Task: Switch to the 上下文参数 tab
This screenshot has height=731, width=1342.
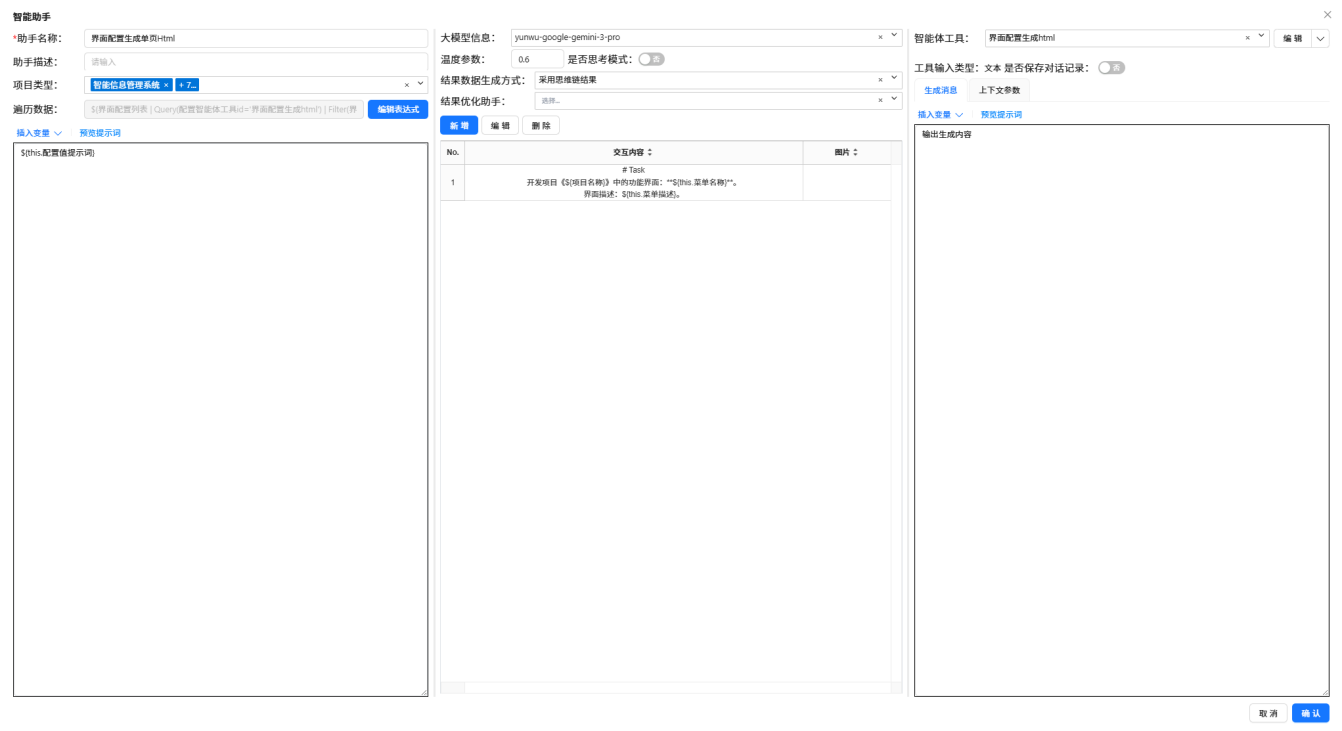Action: tap(999, 90)
